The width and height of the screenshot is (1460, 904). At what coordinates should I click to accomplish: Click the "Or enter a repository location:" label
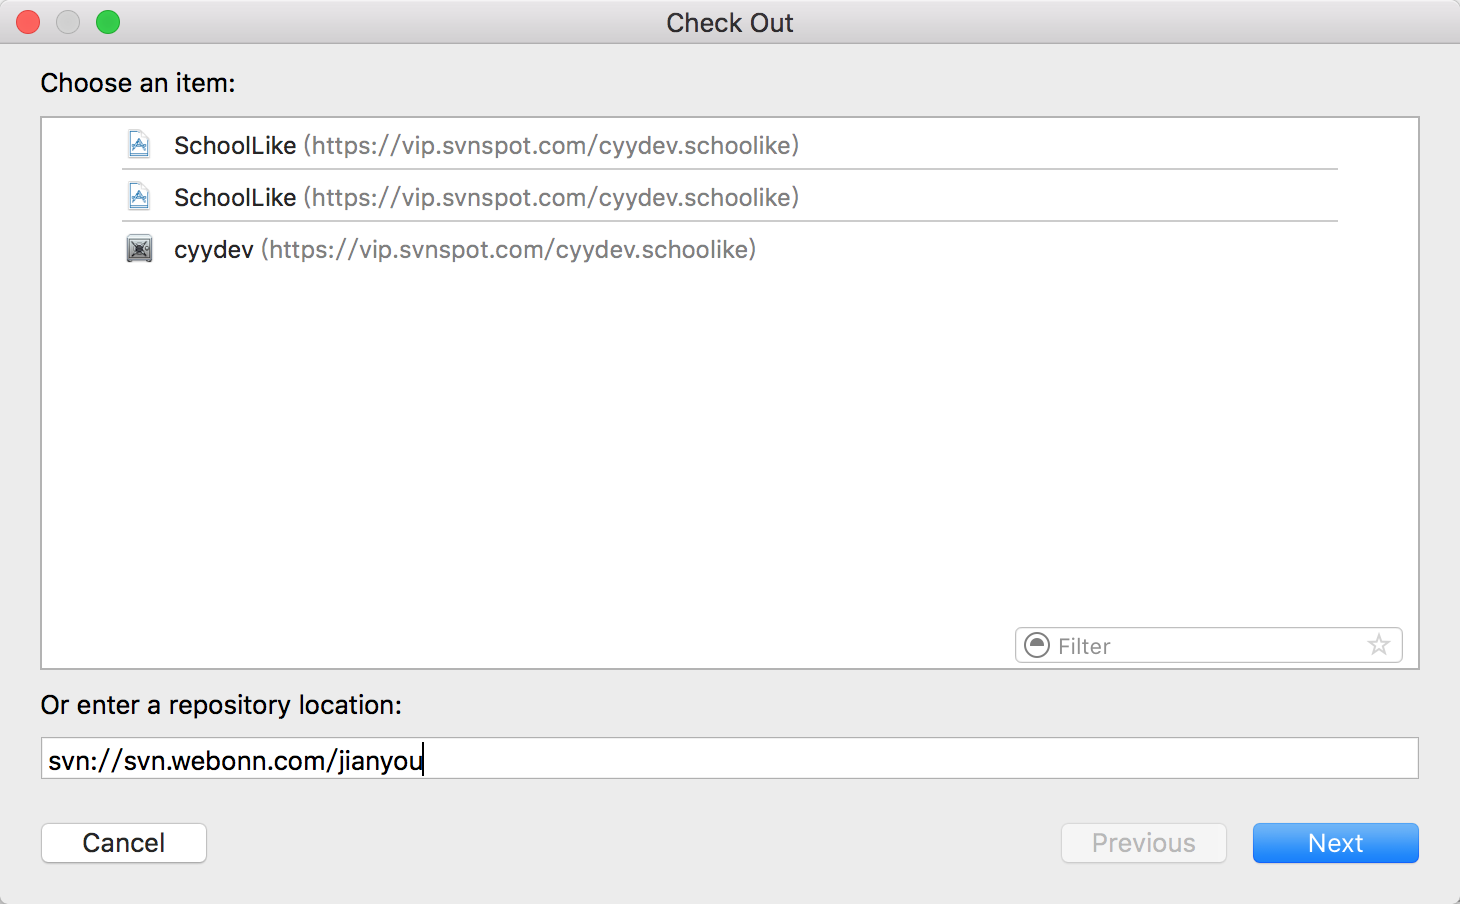(x=221, y=705)
